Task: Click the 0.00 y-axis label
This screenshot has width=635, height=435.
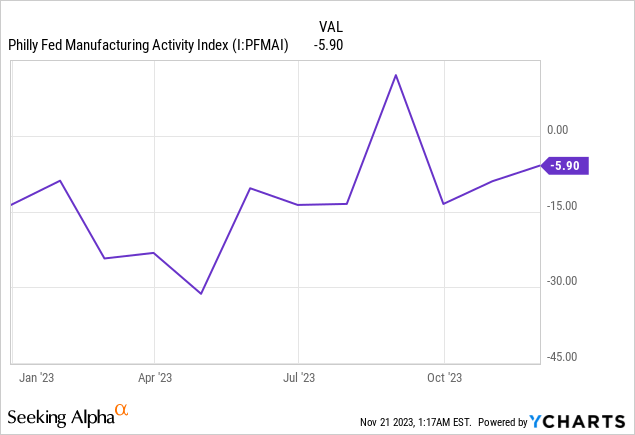Action: [558, 130]
